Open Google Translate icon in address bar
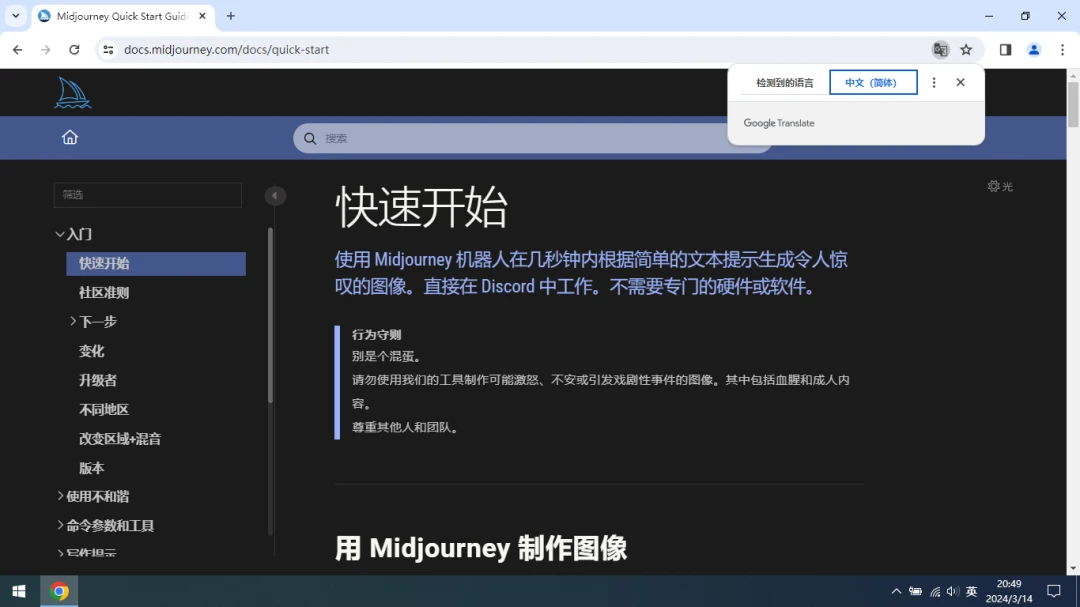Viewport: 1080px width, 607px height. click(940, 50)
